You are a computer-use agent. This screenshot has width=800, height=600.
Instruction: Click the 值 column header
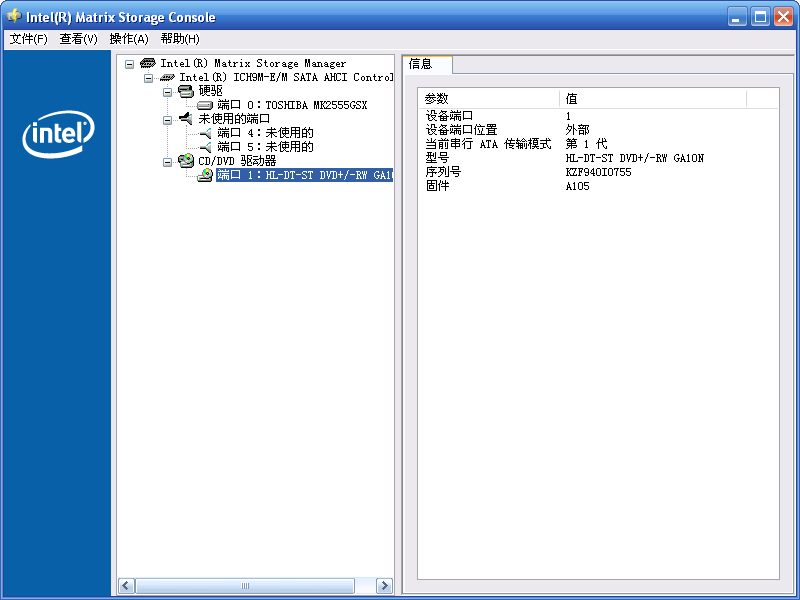(x=653, y=98)
